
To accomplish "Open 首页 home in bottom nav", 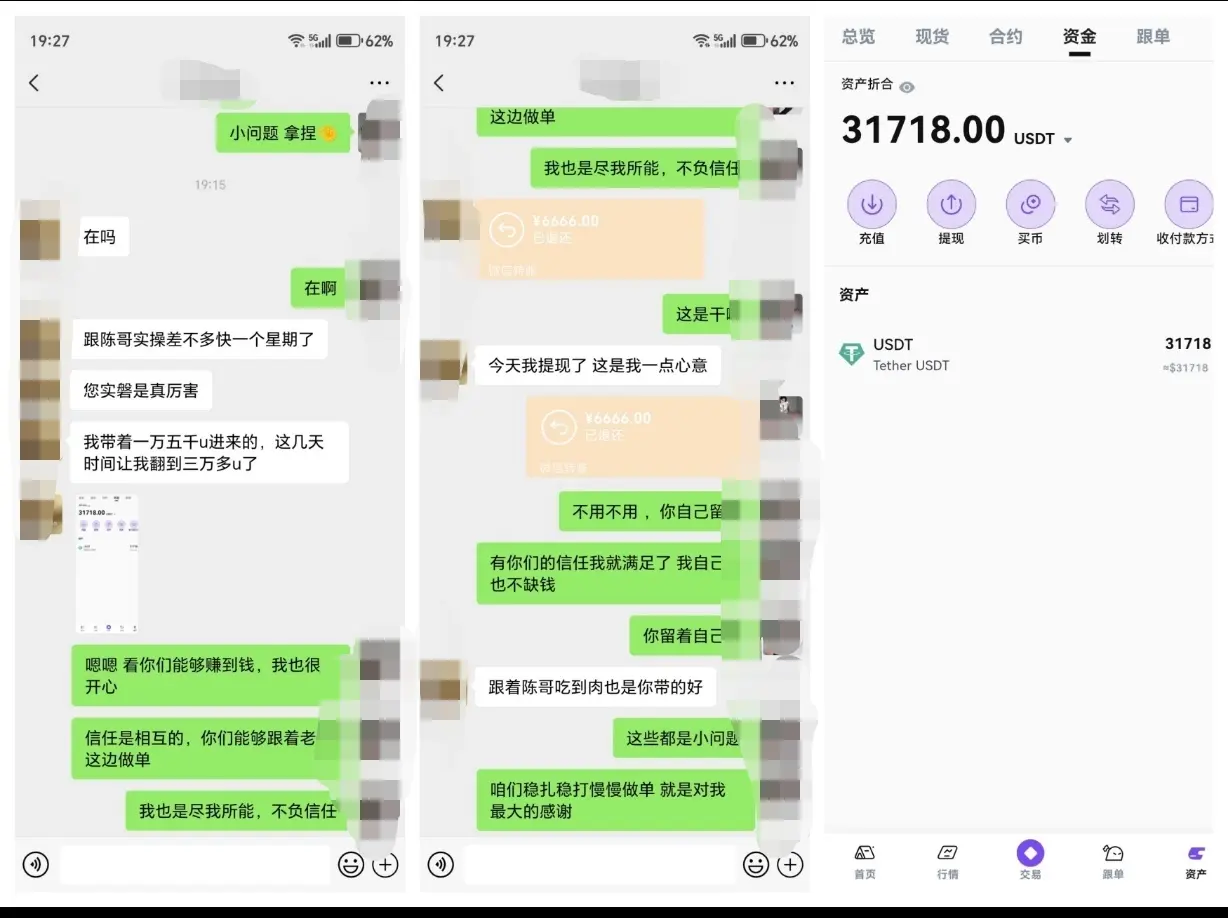I will click(x=865, y=860).
